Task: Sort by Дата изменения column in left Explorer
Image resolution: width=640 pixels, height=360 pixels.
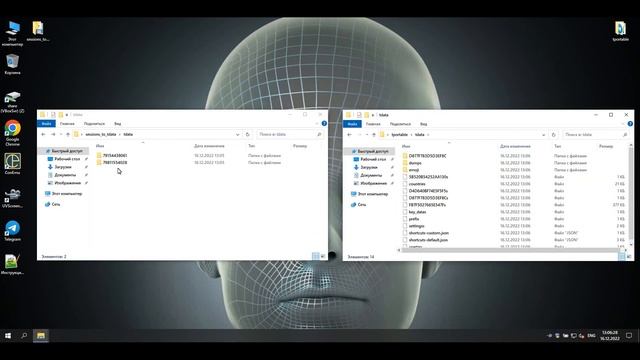Action: coord(209,146)
